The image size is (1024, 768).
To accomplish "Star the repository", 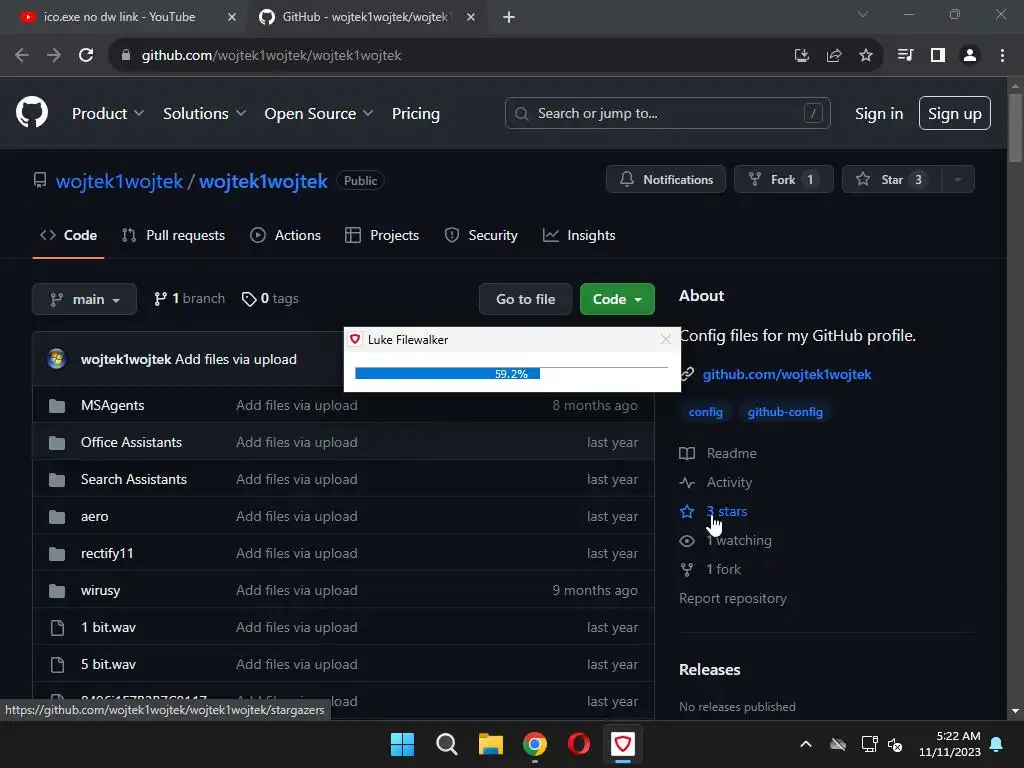I will [x=892, y=180].
